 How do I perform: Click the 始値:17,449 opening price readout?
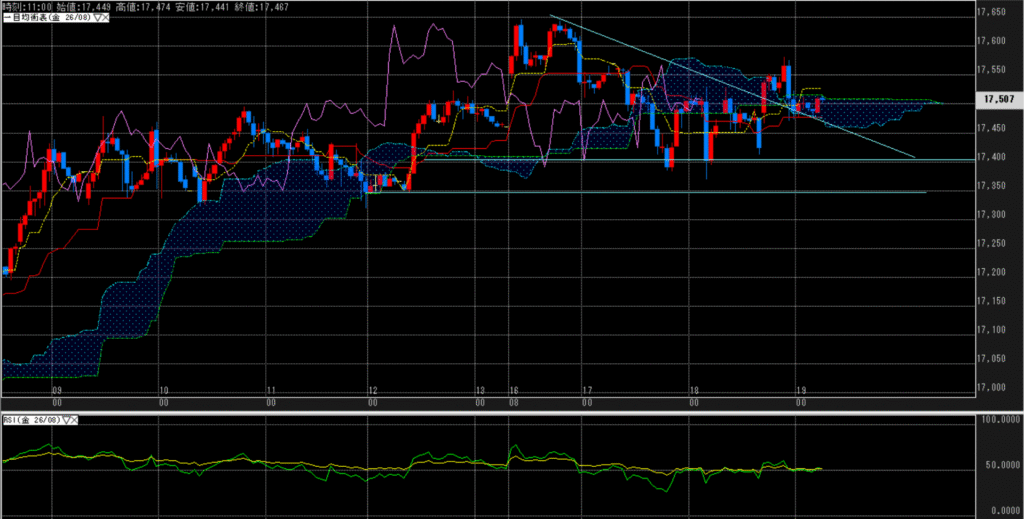(x=86, y=7)
